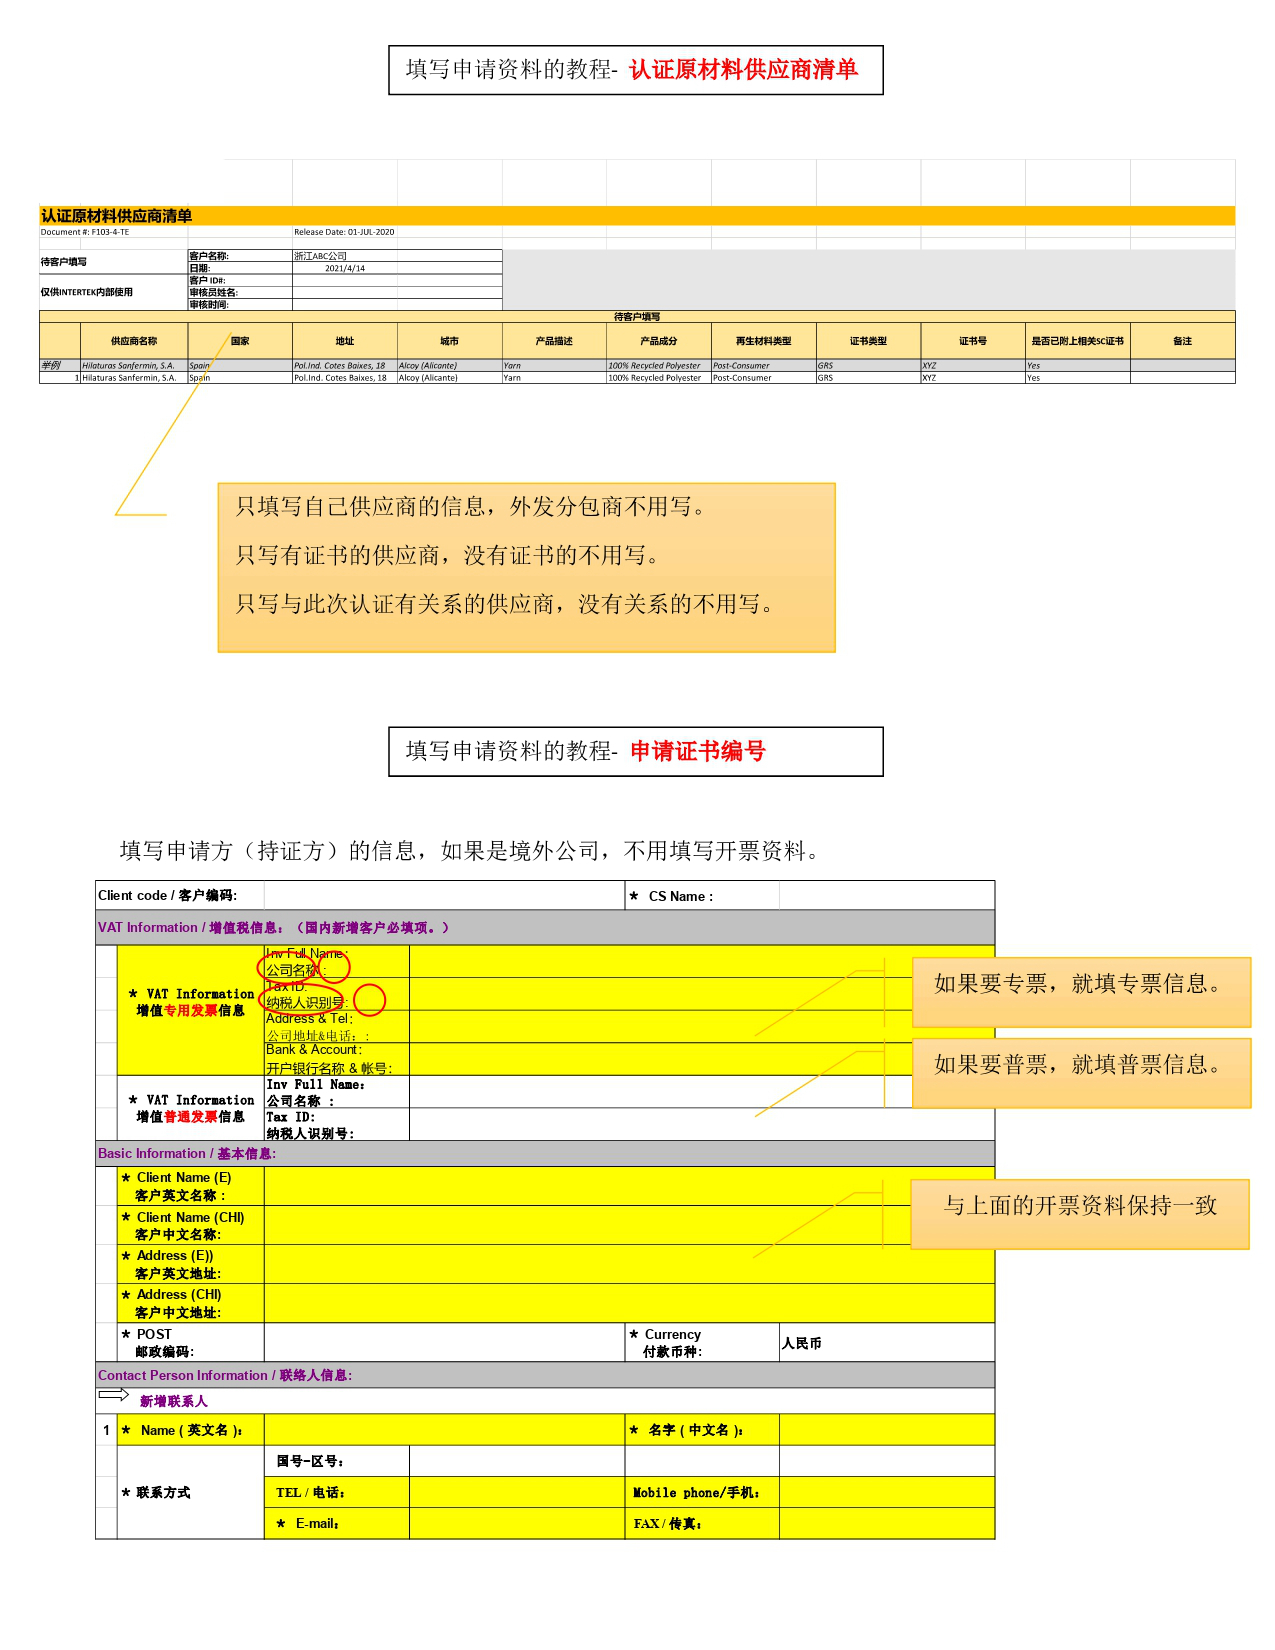Image resolution: width=1275 pixels, height=1650 pixels.
Task: Click the Mobile phone/手机 input field
Action: 886,1492
